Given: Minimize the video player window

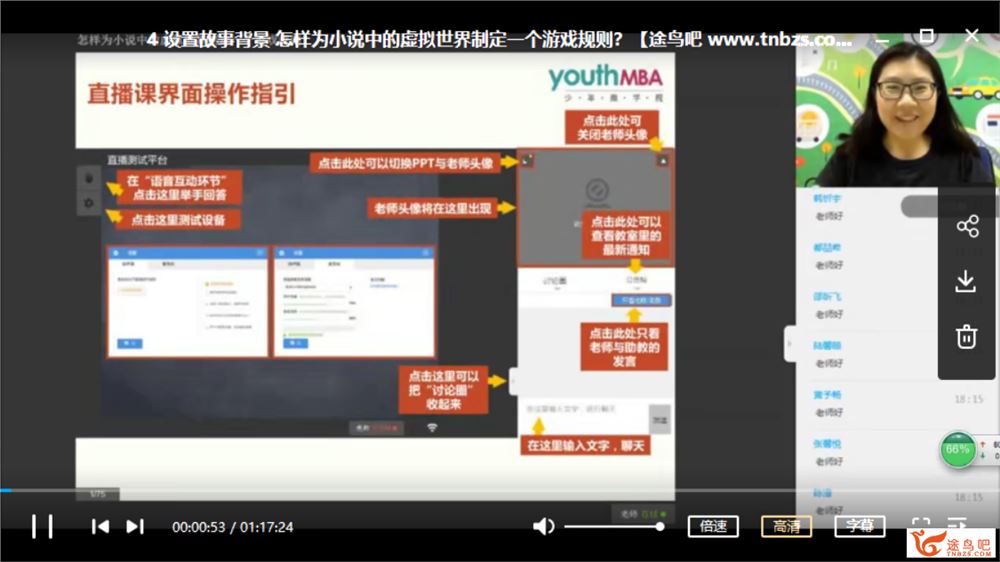Looking at the screenshot, I should coord(883,36).
